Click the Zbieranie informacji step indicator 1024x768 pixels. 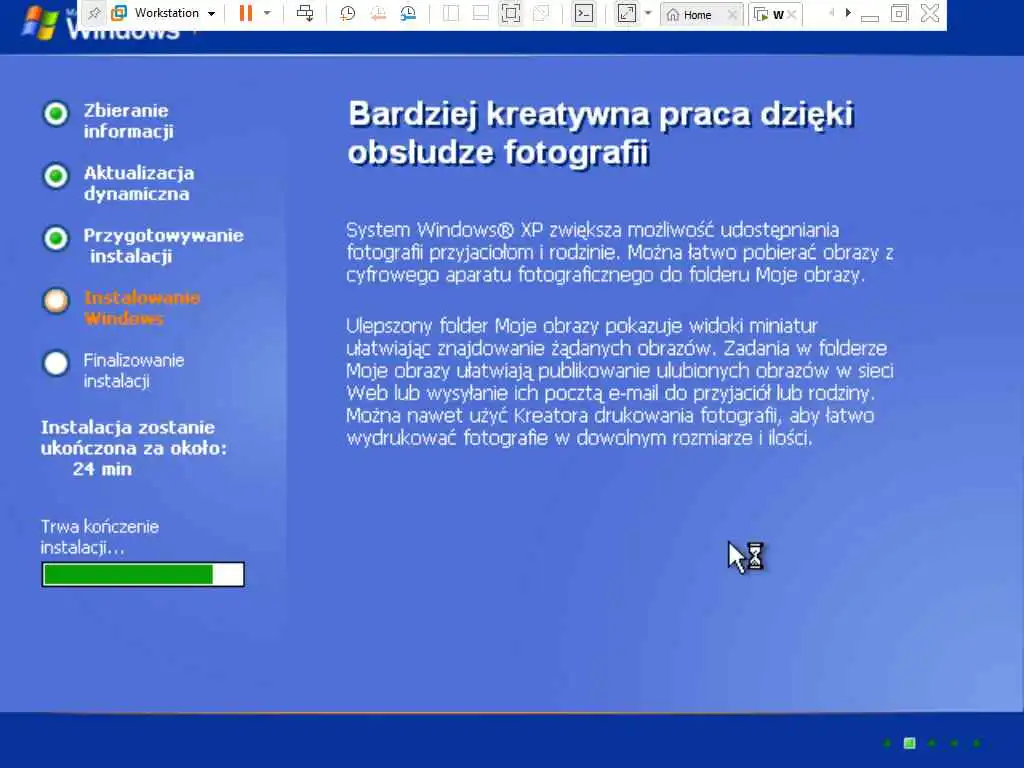(56, 114)
